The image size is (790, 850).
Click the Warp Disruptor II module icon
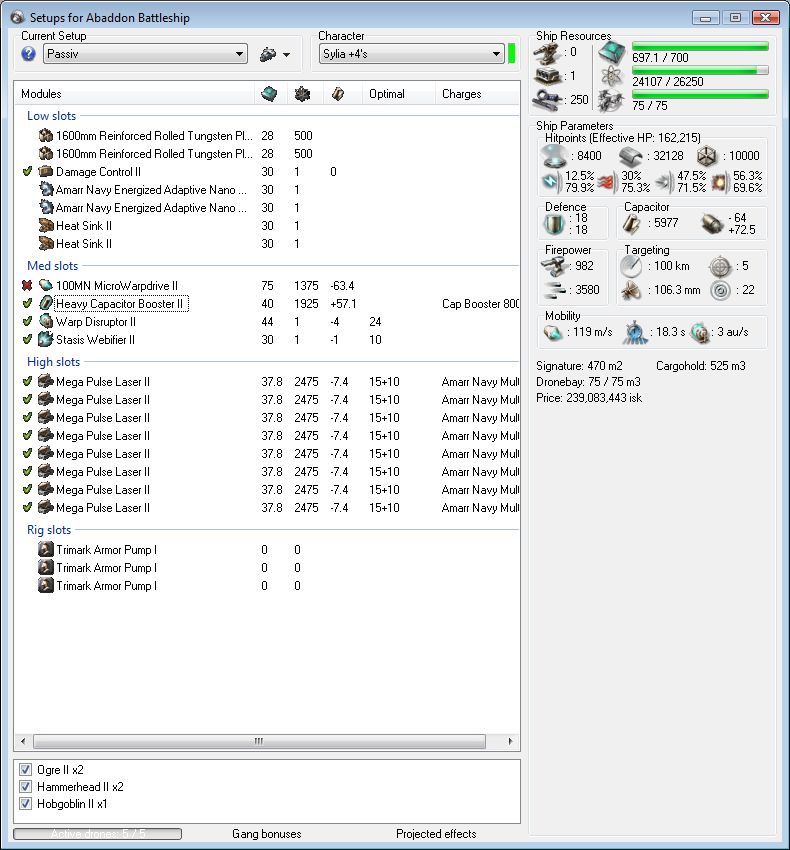point(46,321)
